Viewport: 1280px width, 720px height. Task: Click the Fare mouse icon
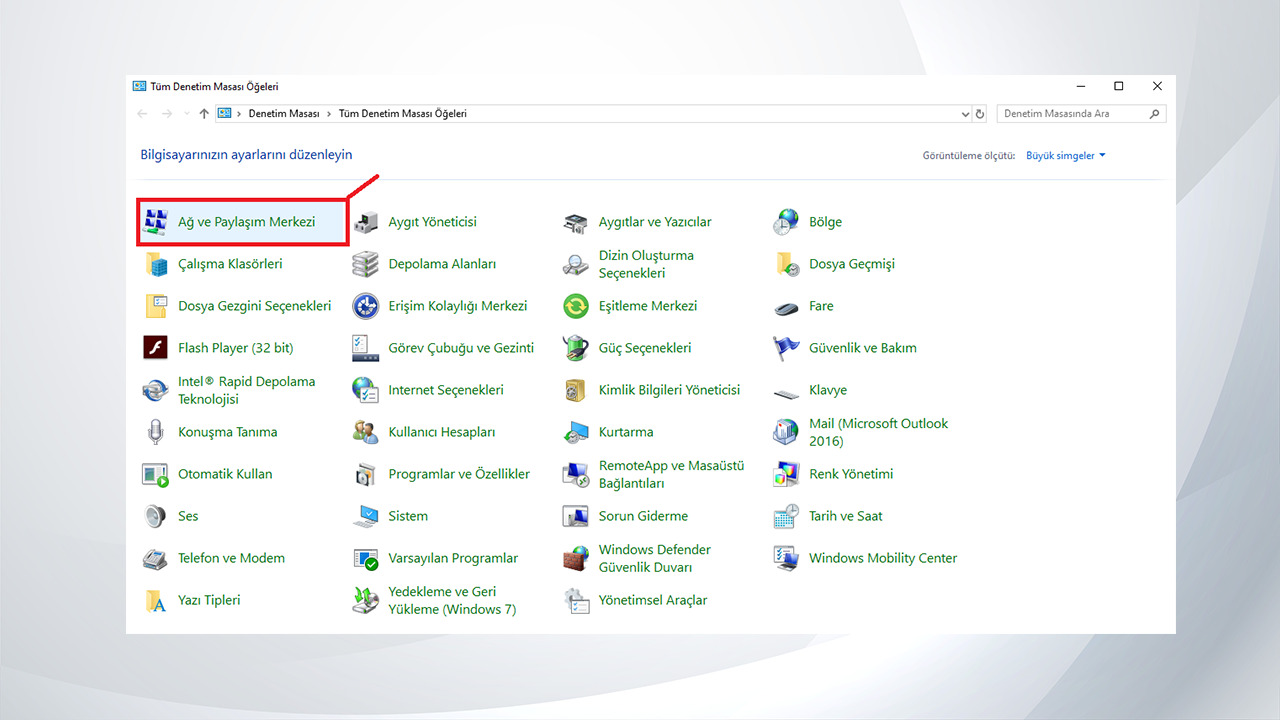(x=786, y=307)
